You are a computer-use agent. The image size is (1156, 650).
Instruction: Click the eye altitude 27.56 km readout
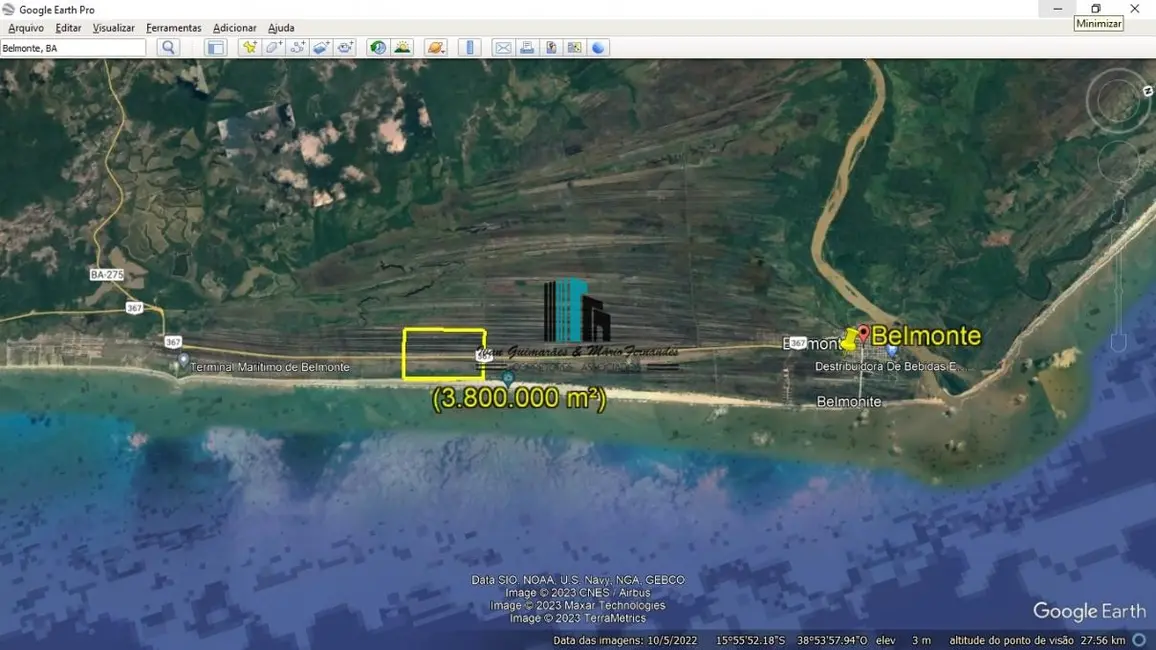(x=1103, y=640)
